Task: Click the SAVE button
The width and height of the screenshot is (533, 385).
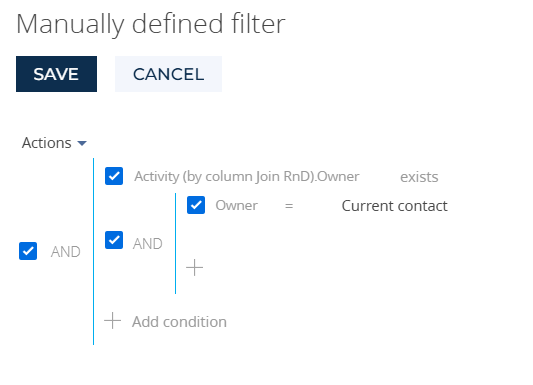Action: click(x=56, y=74)
